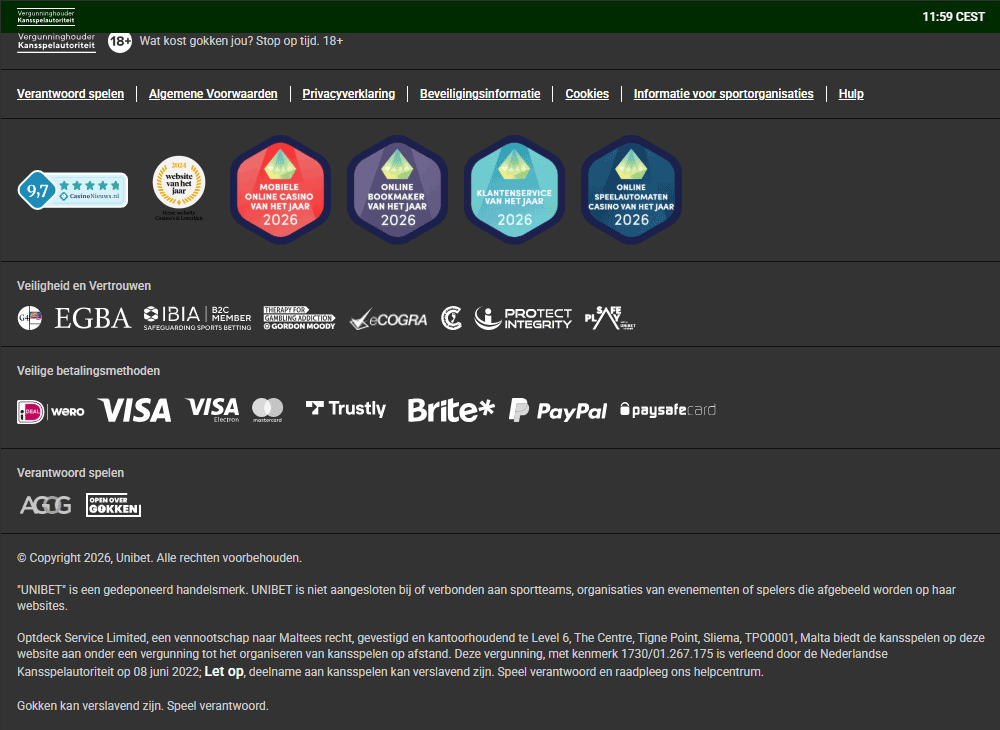Click the Copyright 2026 Unibet line
1000x730 pixels.
[x=159, y=558]
